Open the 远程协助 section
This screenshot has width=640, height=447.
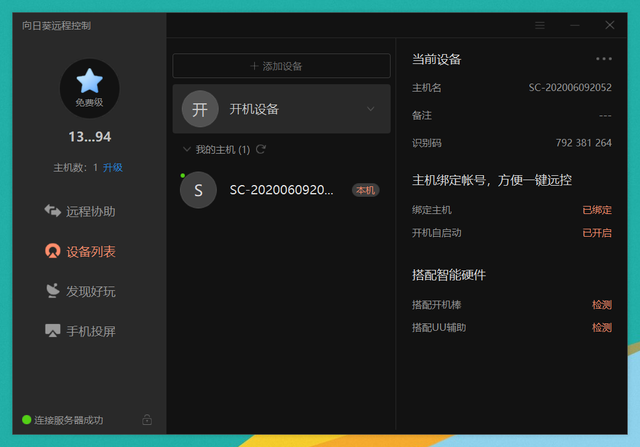point(80,211)
